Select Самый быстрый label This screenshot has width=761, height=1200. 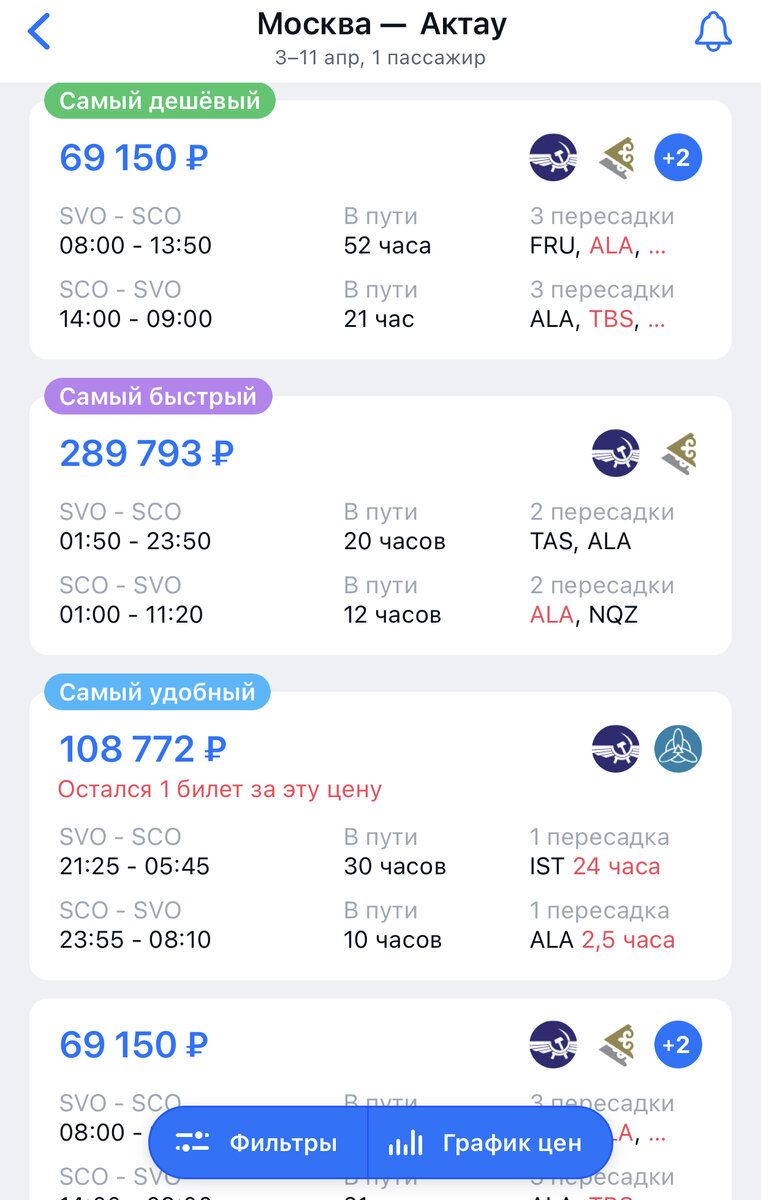[x=158, y=397]
